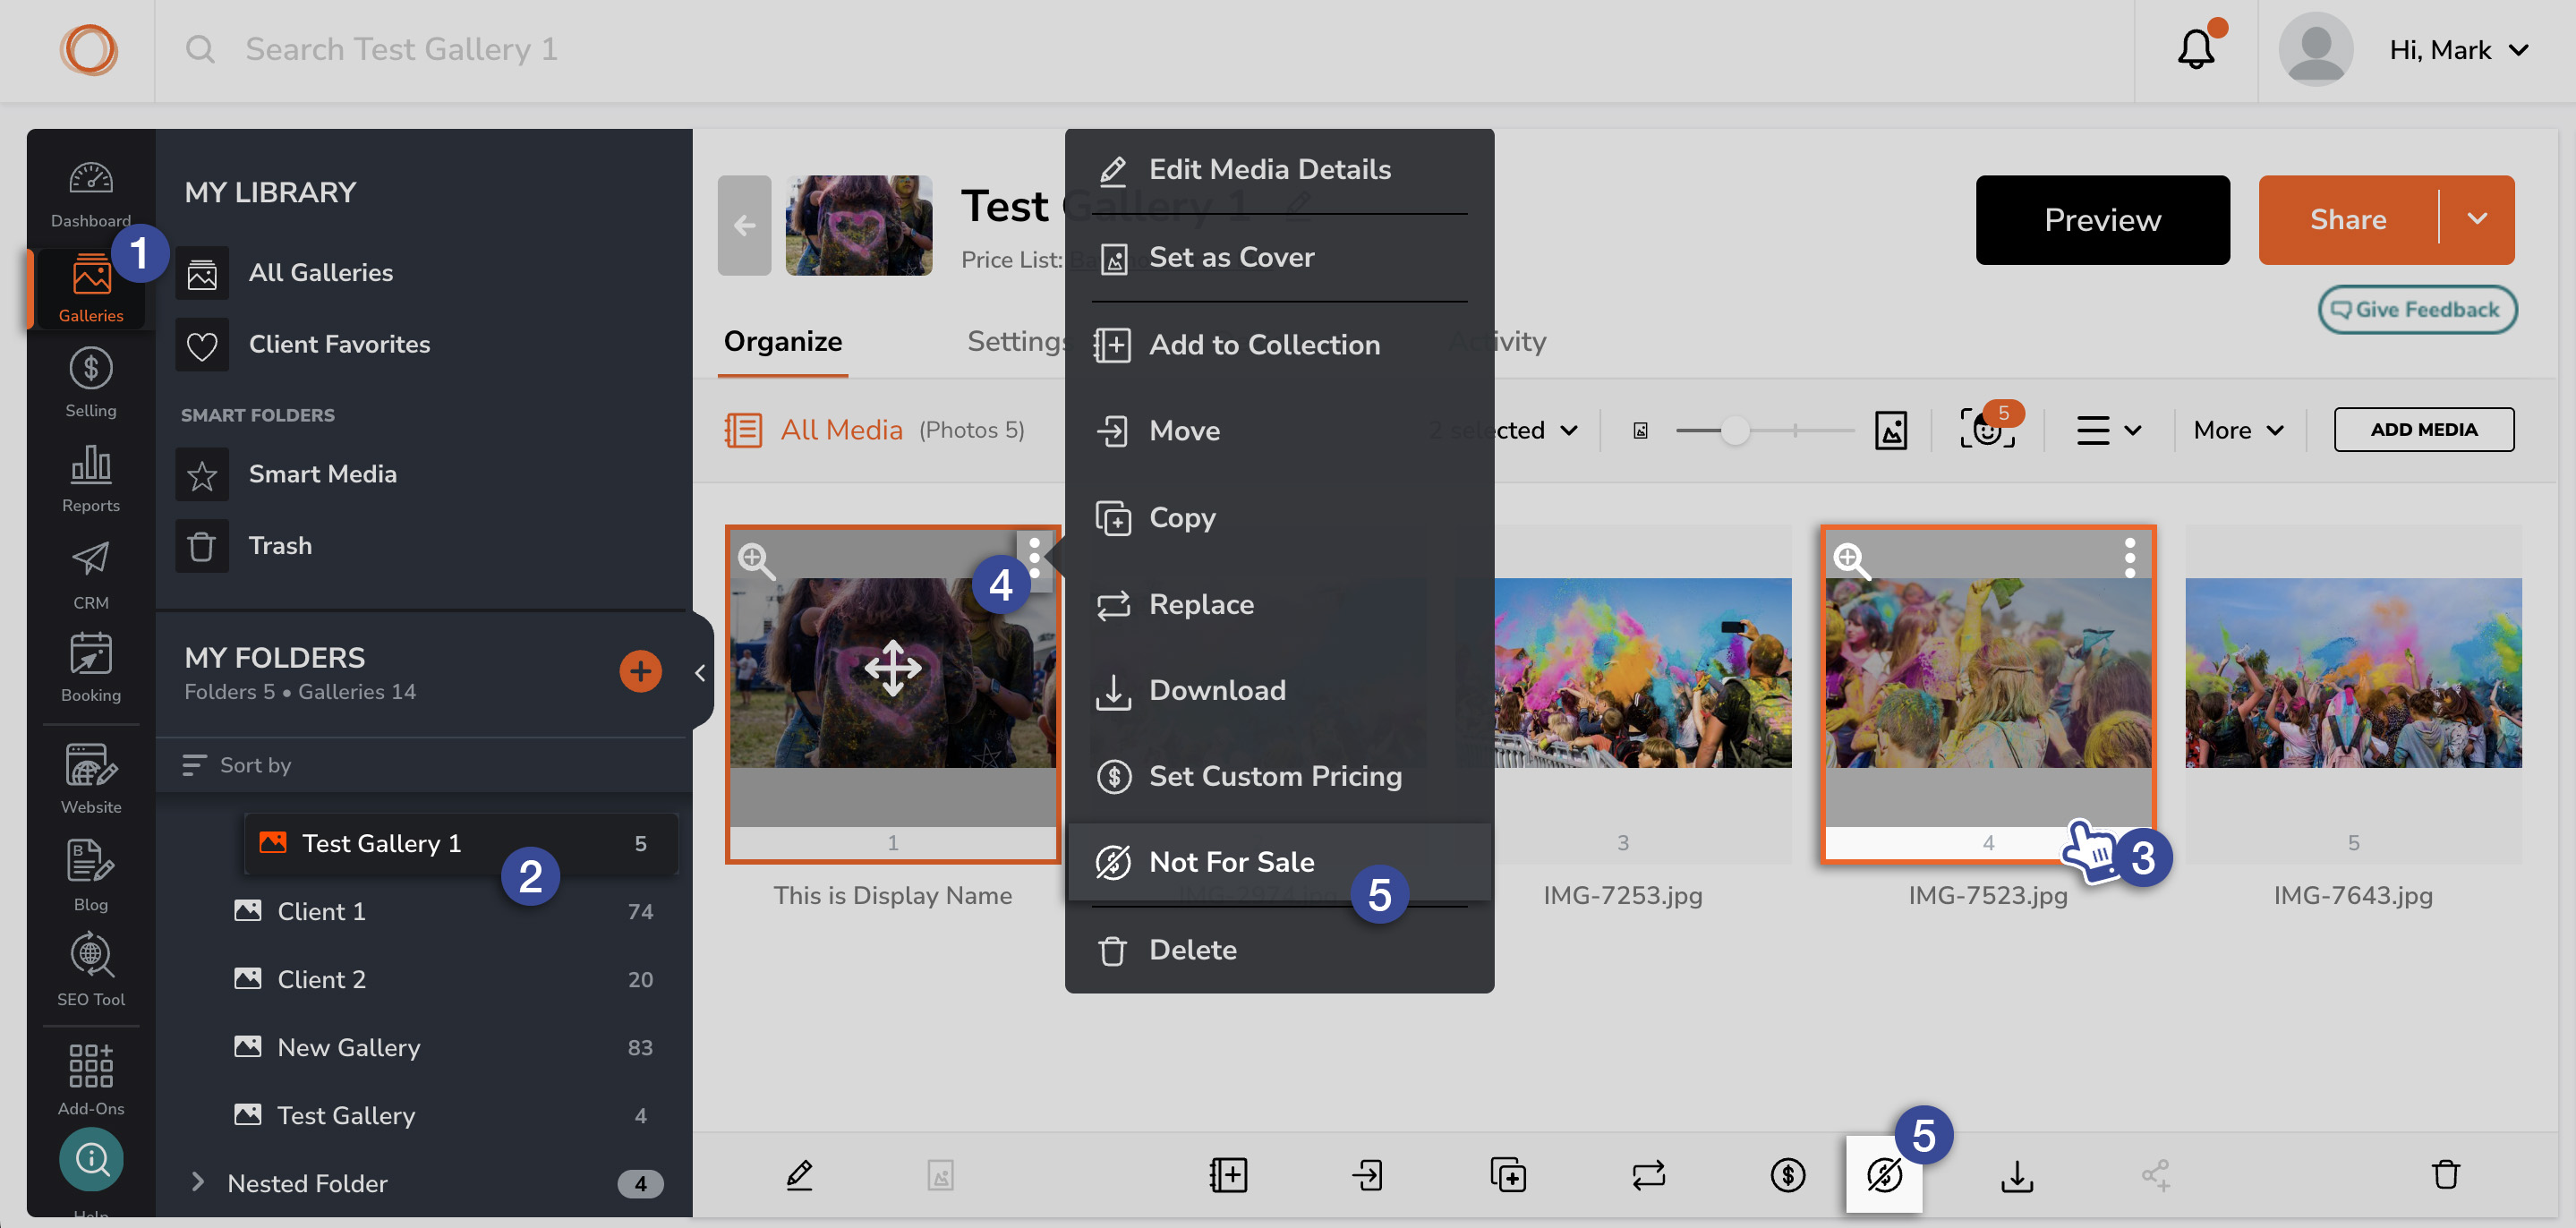Screen dimensions: 2576x1228
Task: Click the zoom magnifier on photo 4
Action: pyautogui.click(x=1850, y=560)
